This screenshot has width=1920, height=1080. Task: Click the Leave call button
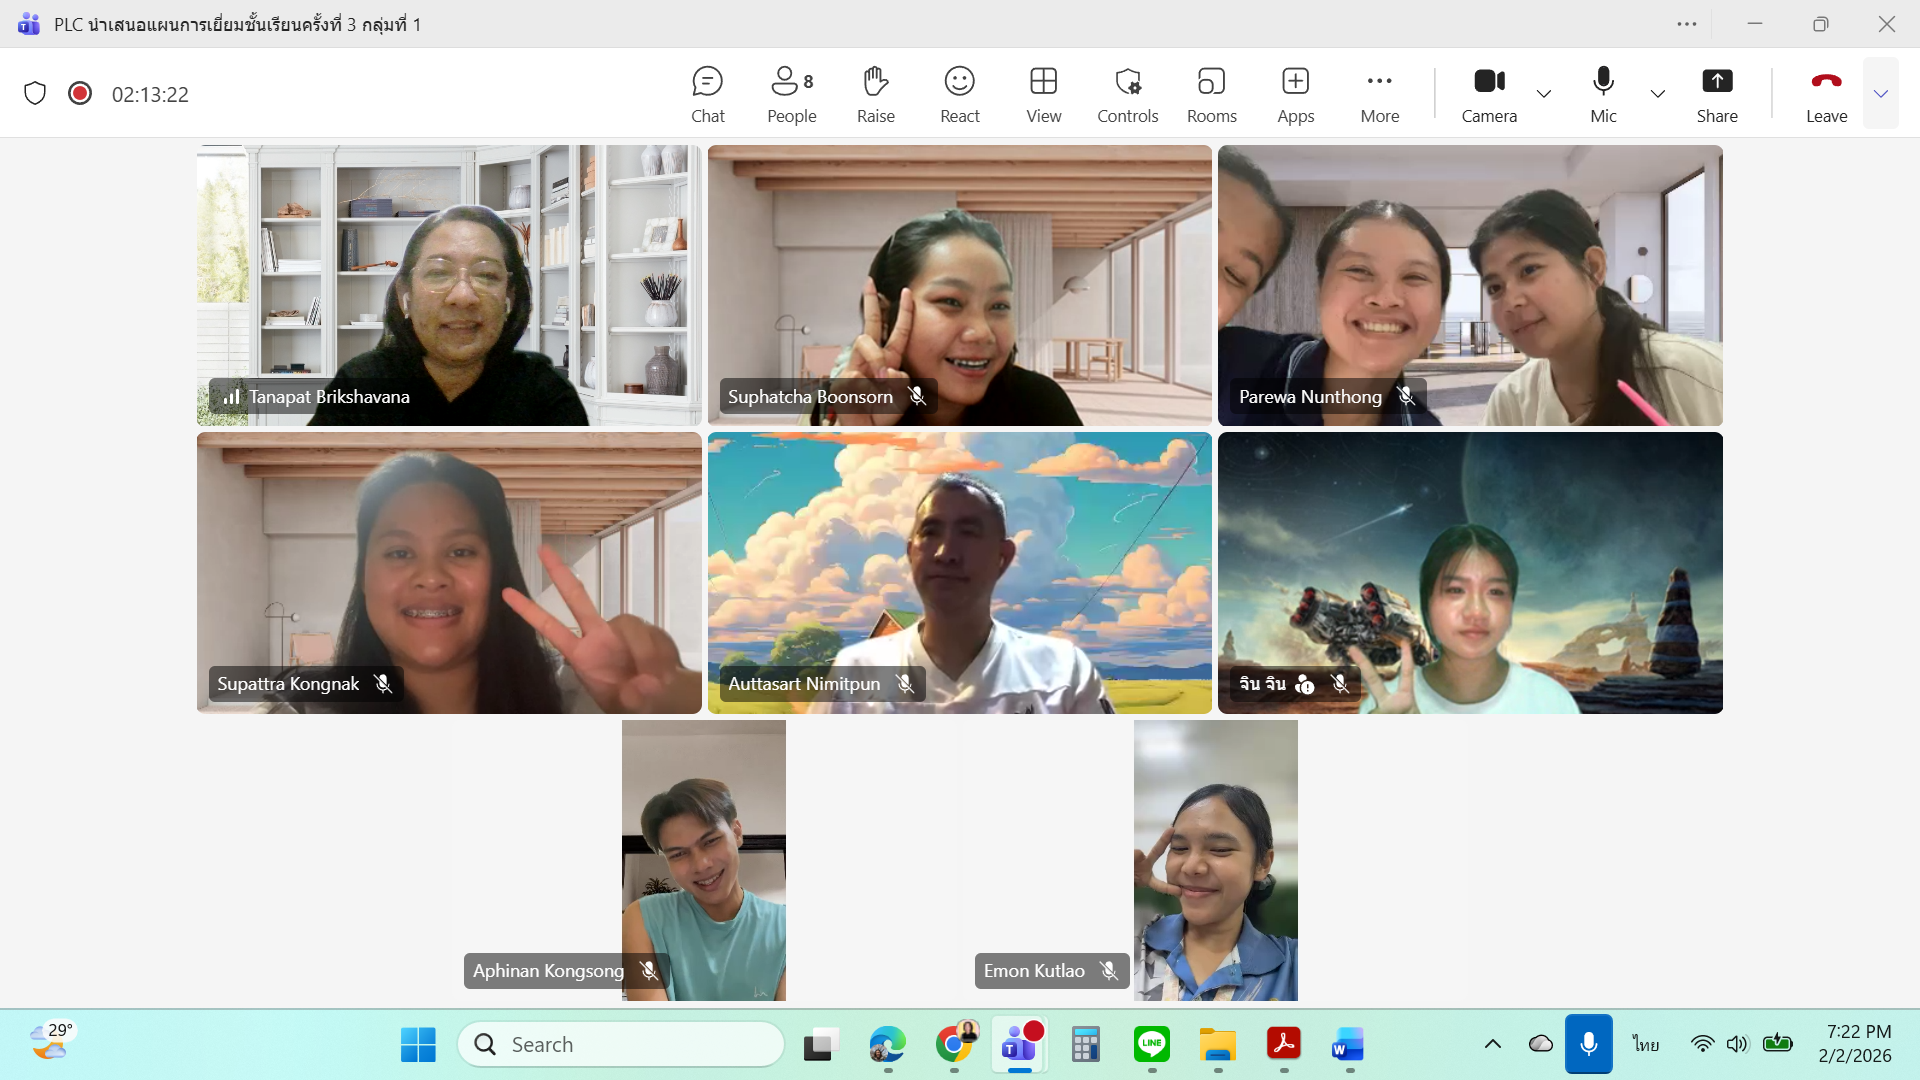click(x=1826, y=94)
